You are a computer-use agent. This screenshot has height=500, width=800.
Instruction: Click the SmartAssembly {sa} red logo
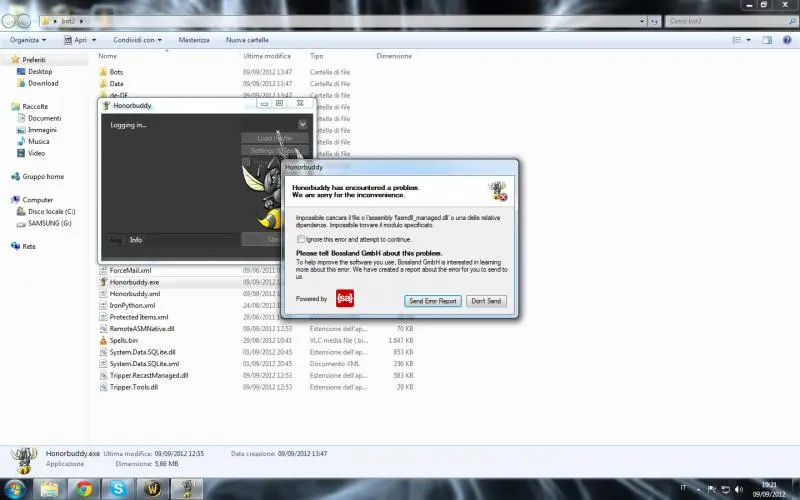[345, 299]
